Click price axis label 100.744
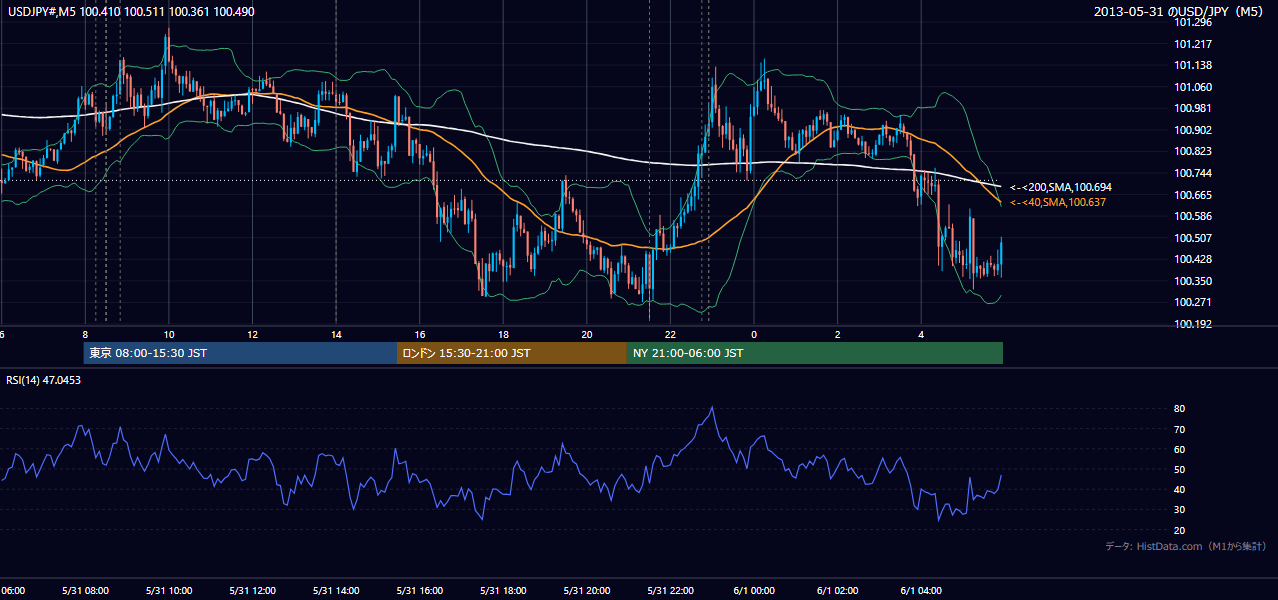Image resolution: width=1278 pixels, height=600 pixels. click(x=1193, y=173)
